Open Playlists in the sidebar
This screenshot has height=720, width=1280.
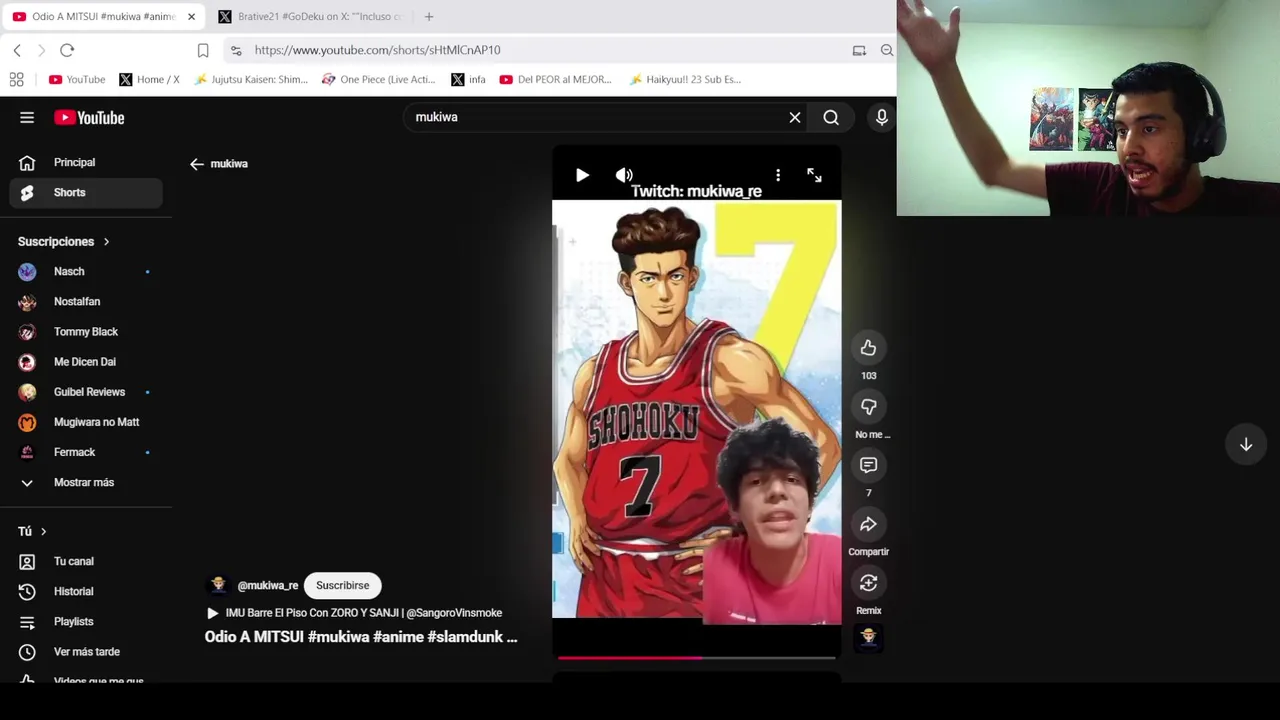pyautogui.click(x=86, y=621)
